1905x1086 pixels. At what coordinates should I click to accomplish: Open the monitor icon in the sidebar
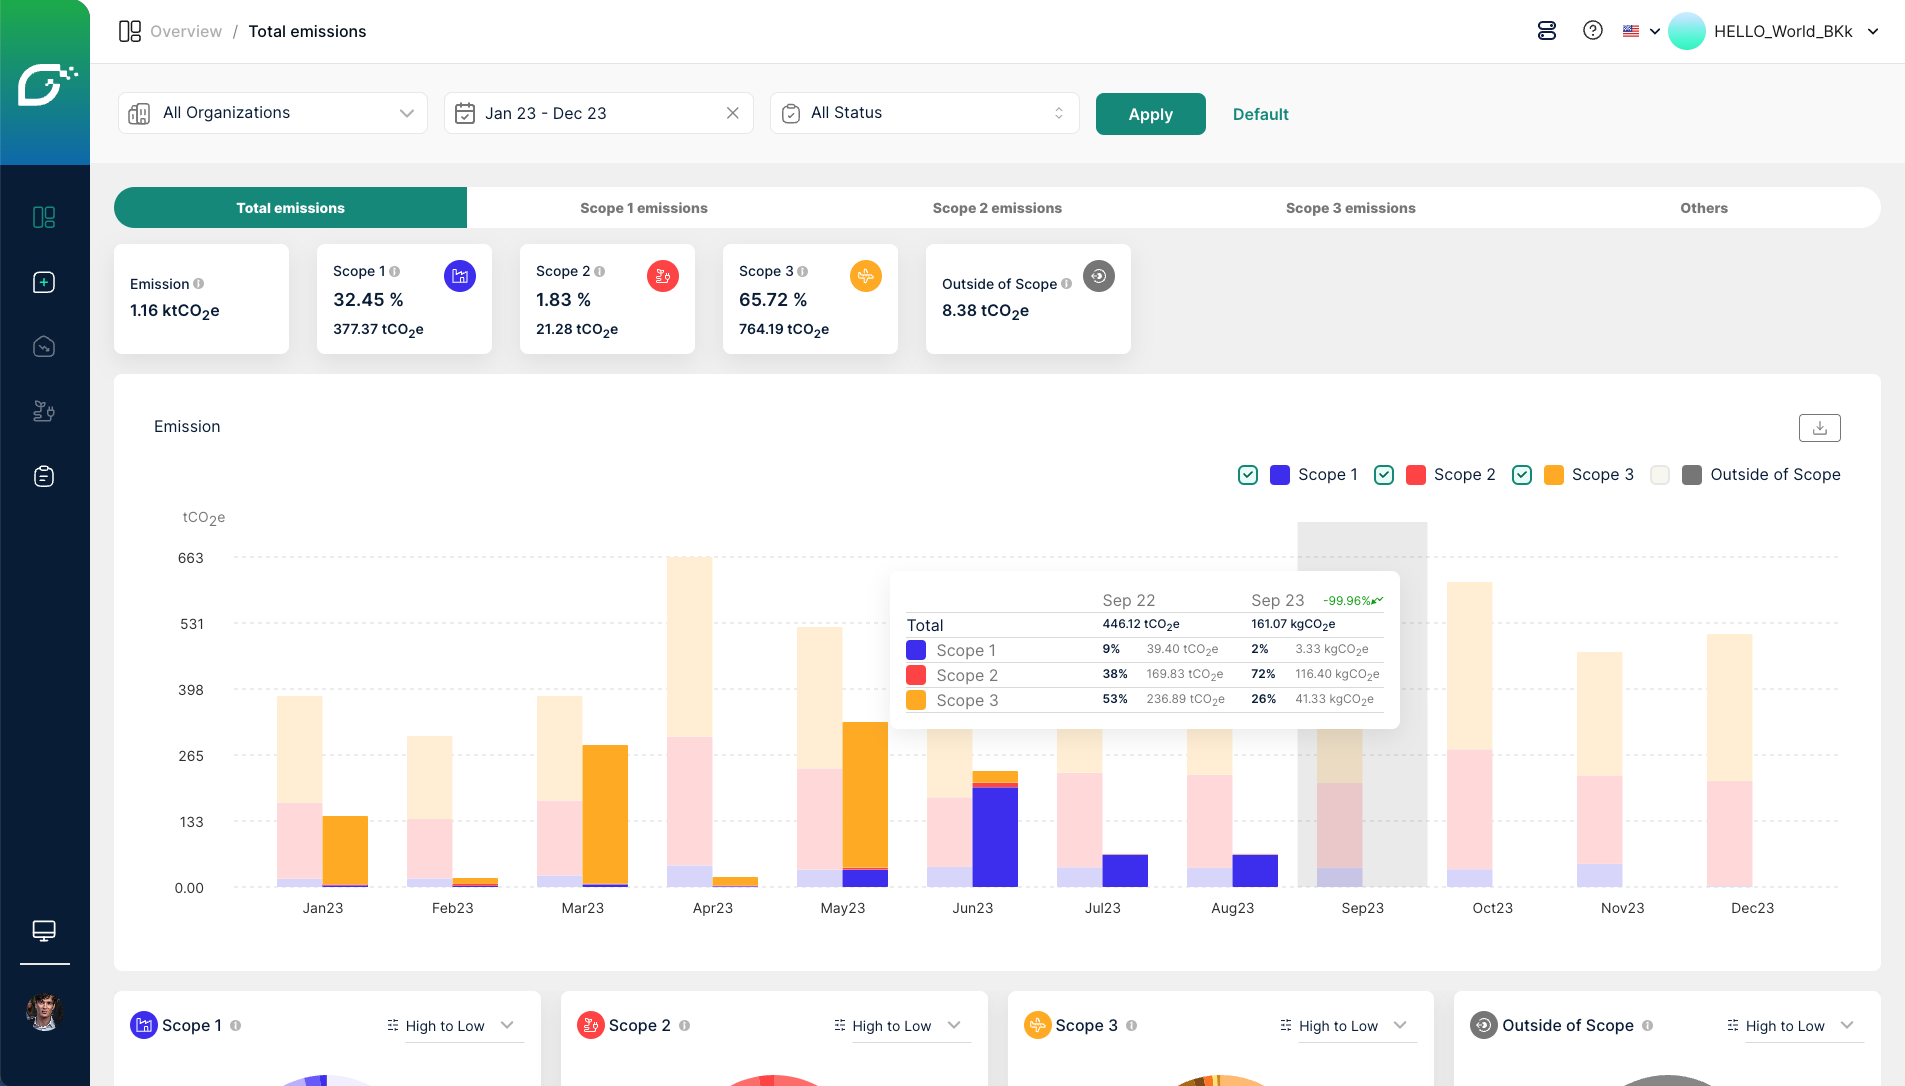pyautogui.click(x=44, y=931)
